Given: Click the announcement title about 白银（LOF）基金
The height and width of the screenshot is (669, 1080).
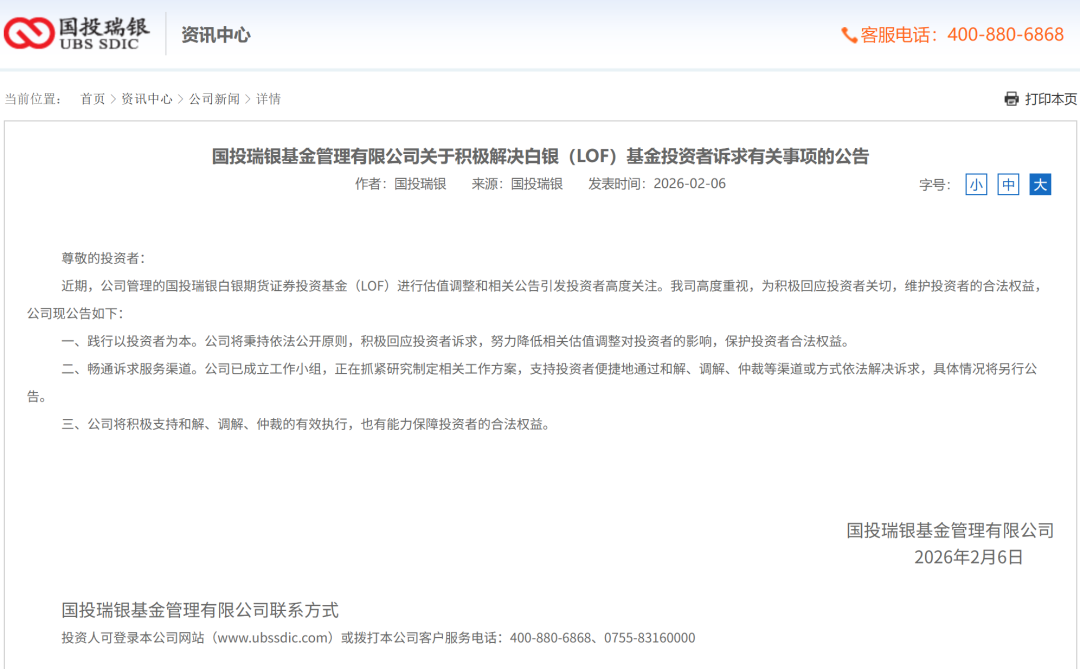Looking at the screenshot, I should click(540, 156).
